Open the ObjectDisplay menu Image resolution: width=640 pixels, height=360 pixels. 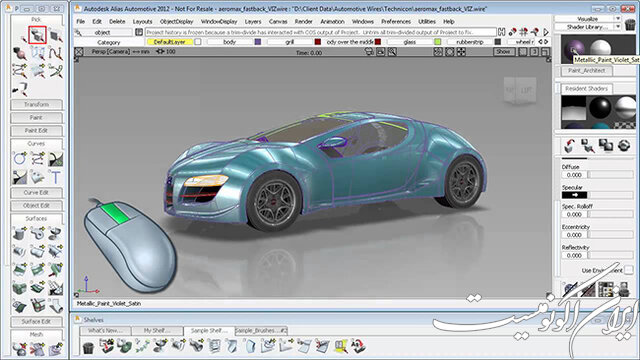[176, 21]
